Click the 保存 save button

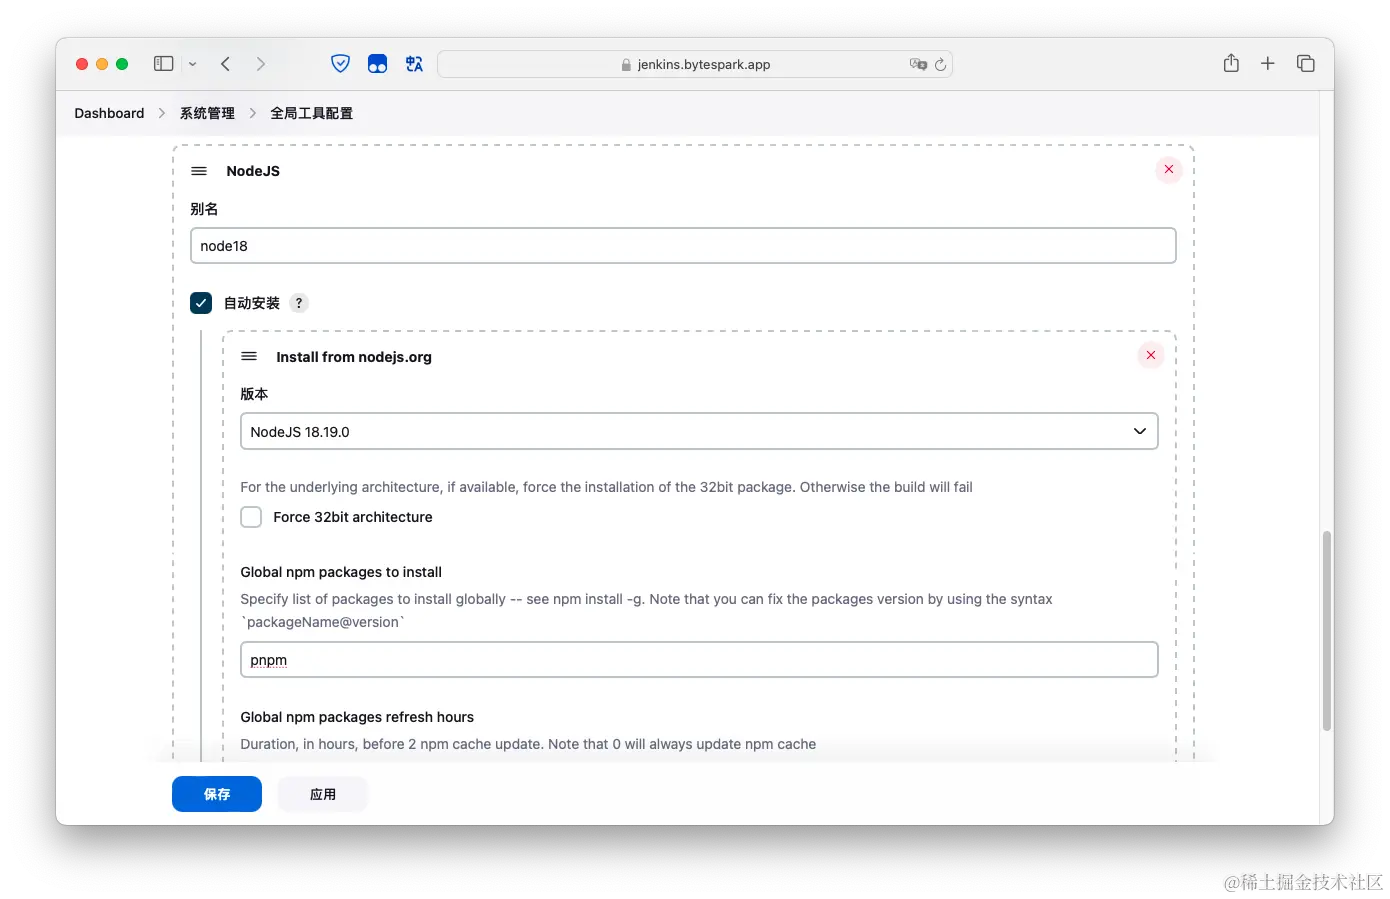tap(216, 794)
